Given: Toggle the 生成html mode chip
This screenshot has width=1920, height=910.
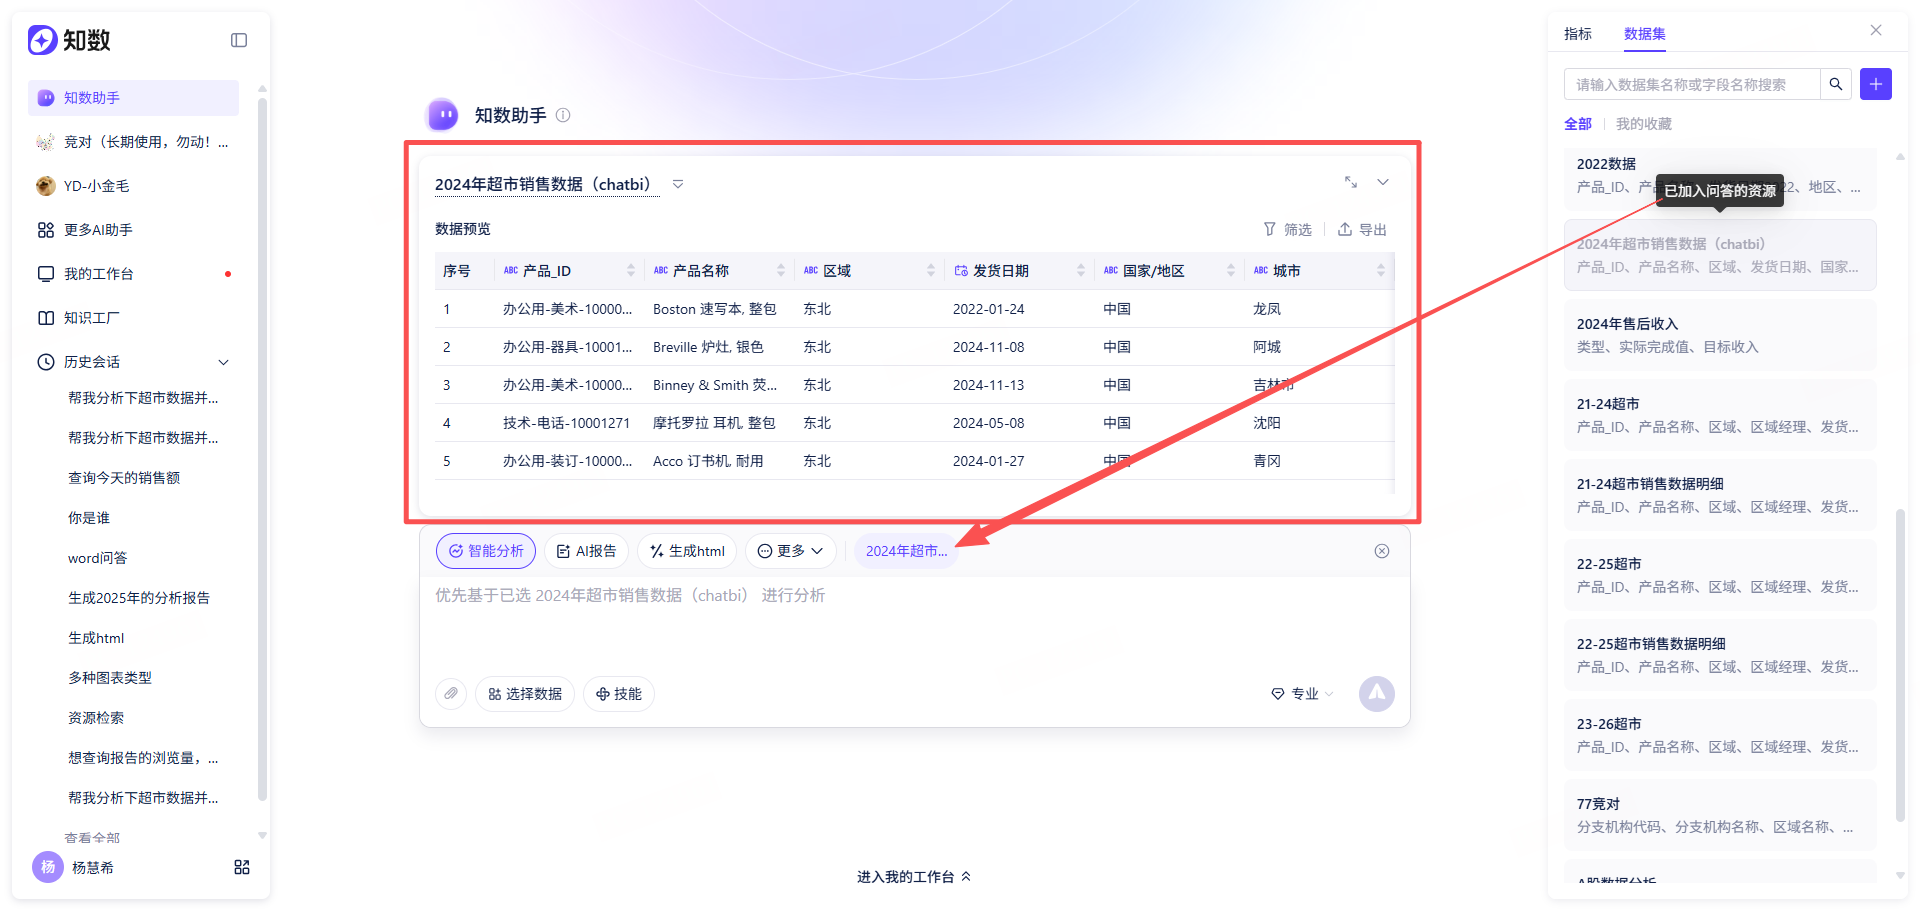Looking at the screenshot, I should coord(687,551).
